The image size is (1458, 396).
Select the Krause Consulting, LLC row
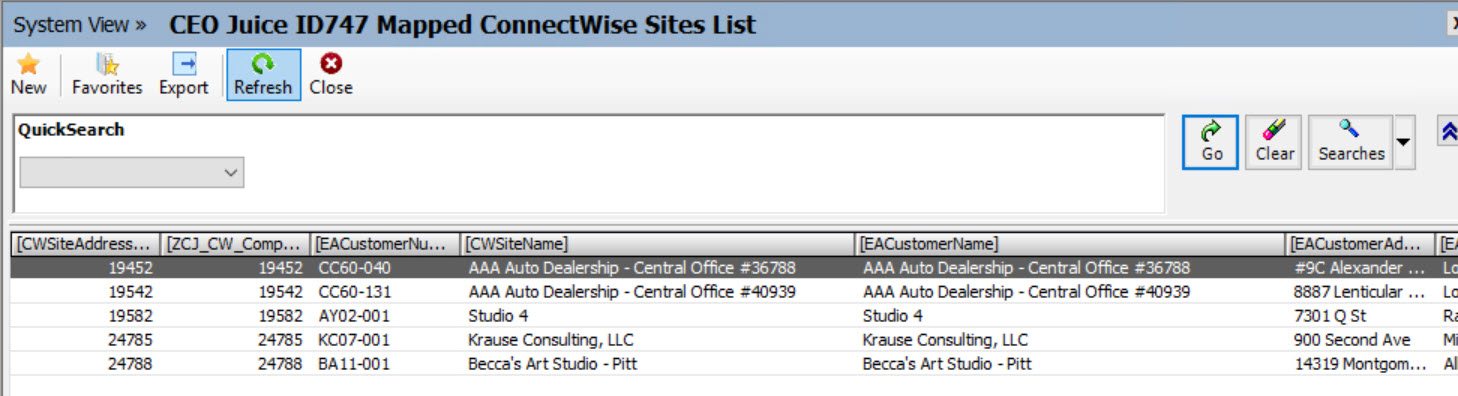734,340
